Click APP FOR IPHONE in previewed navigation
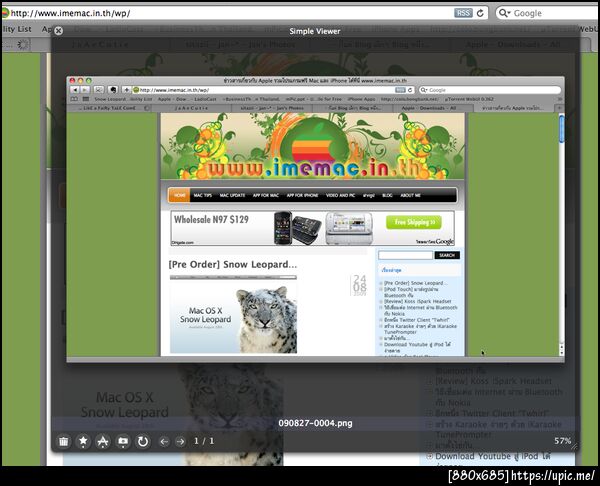The width and height of the screenshot is (600, 486). (x=302, y=195)
